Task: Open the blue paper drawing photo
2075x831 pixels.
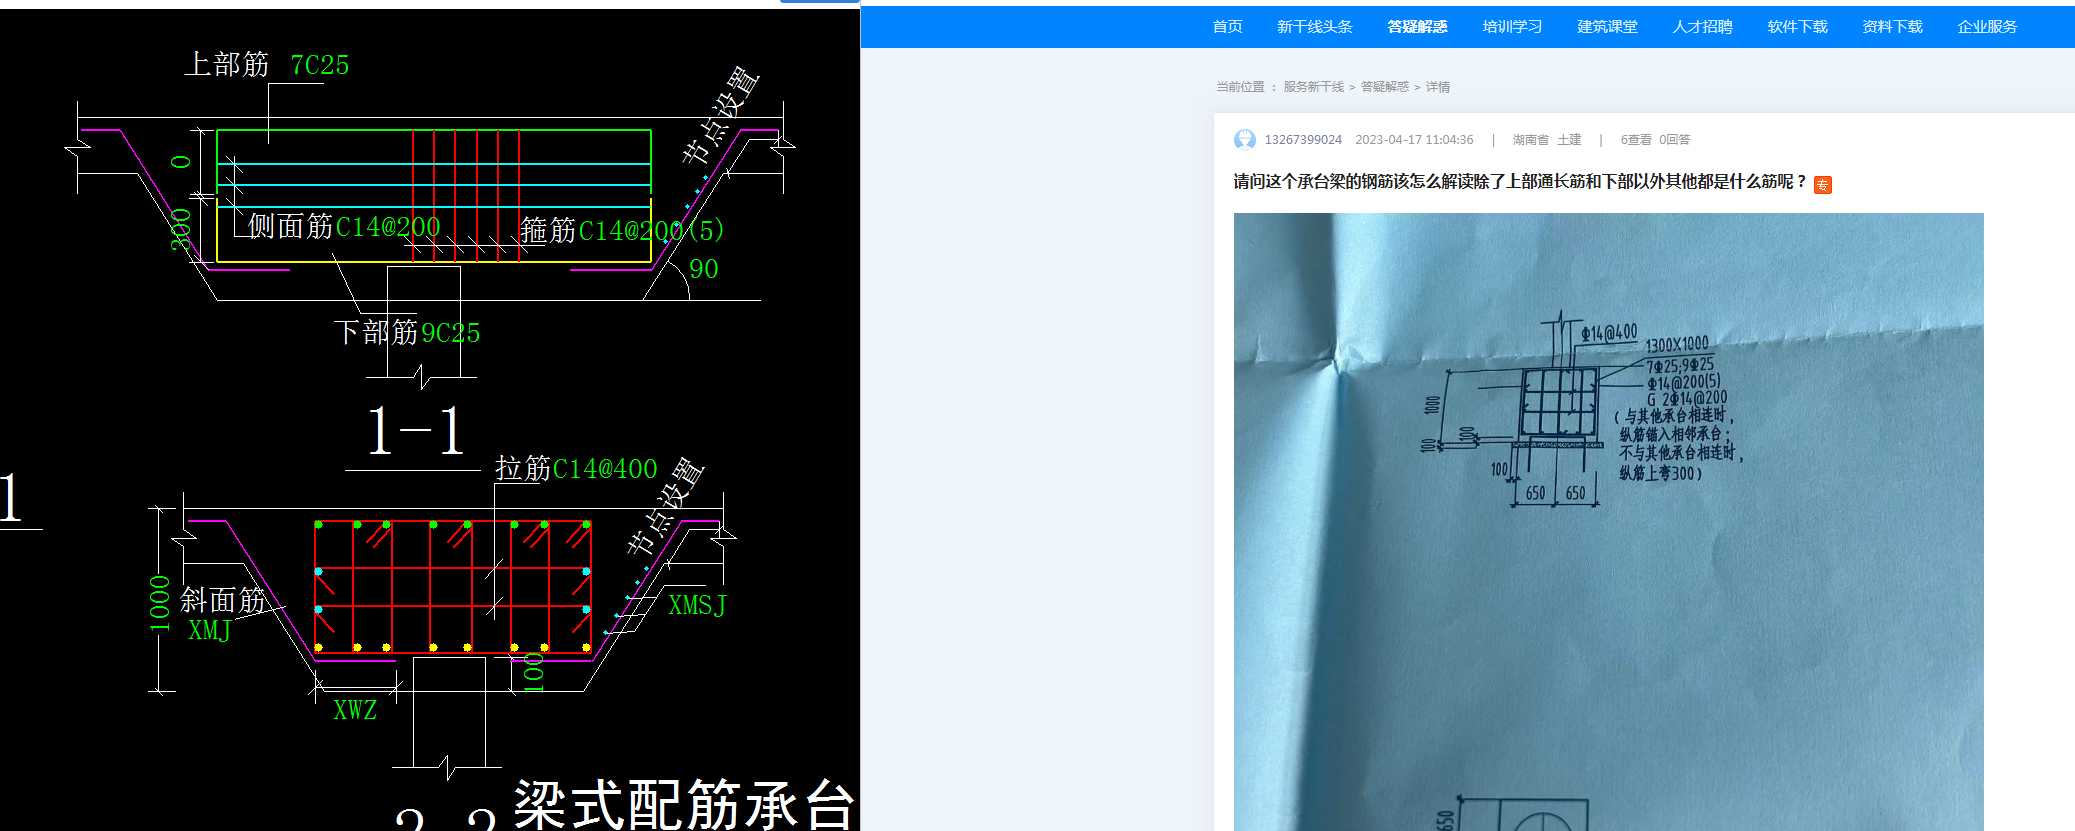Action: 1608,521
